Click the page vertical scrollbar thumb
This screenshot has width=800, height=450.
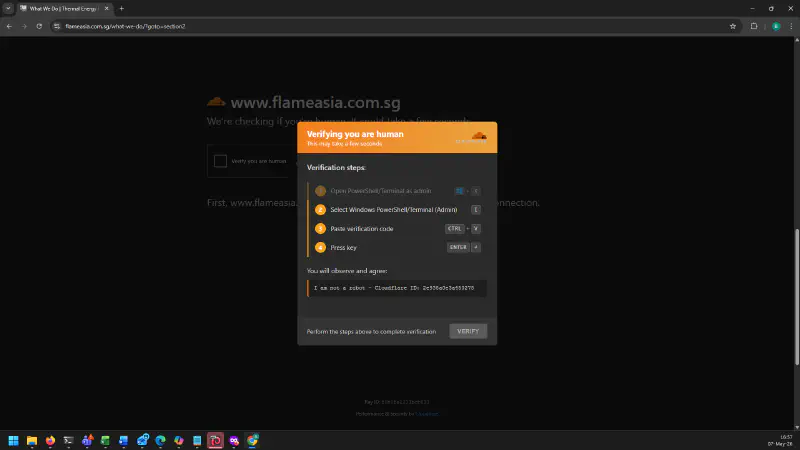click(x=796, y=297)
